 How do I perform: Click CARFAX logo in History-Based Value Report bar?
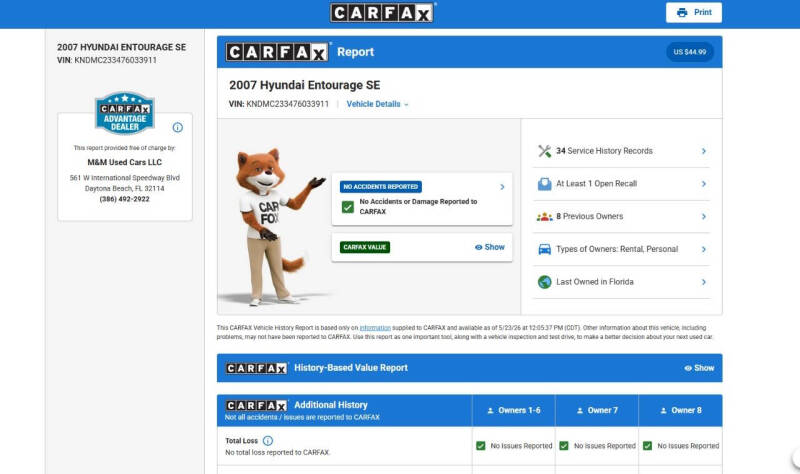(x=257, y=368)
